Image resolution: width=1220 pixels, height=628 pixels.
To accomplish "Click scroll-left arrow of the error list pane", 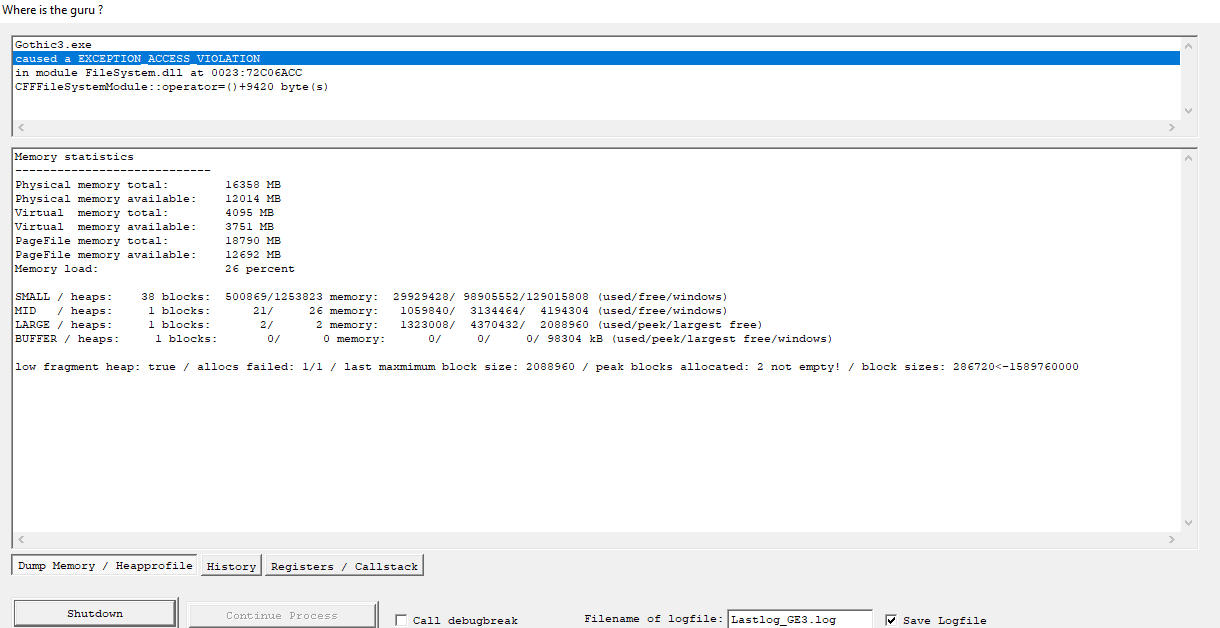I will pyautogui.click(x=20, y=128).
